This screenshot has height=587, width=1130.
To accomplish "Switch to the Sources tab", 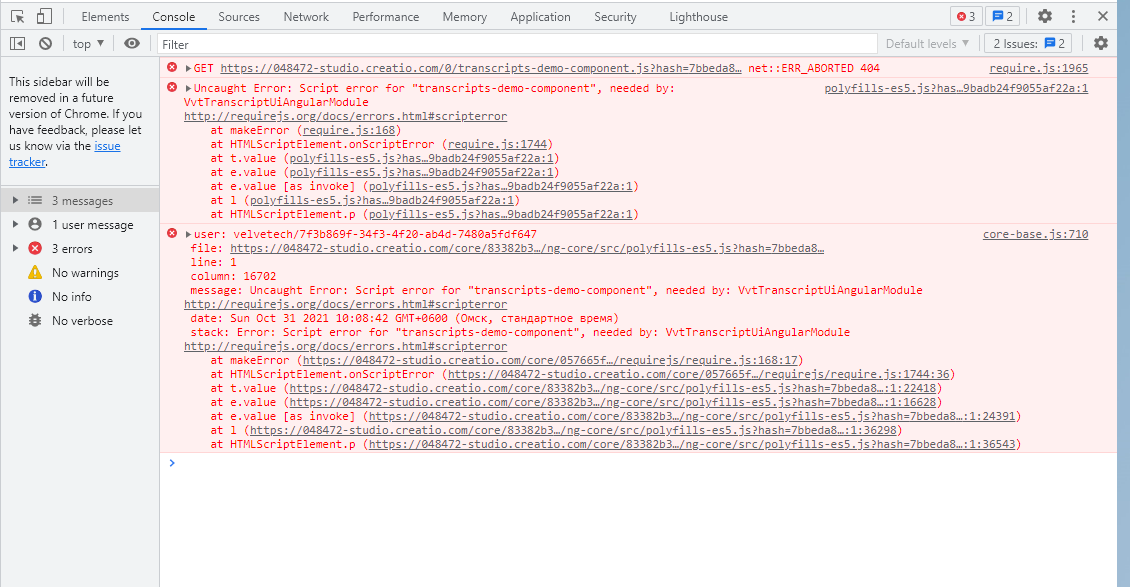I will pos(239,17).
